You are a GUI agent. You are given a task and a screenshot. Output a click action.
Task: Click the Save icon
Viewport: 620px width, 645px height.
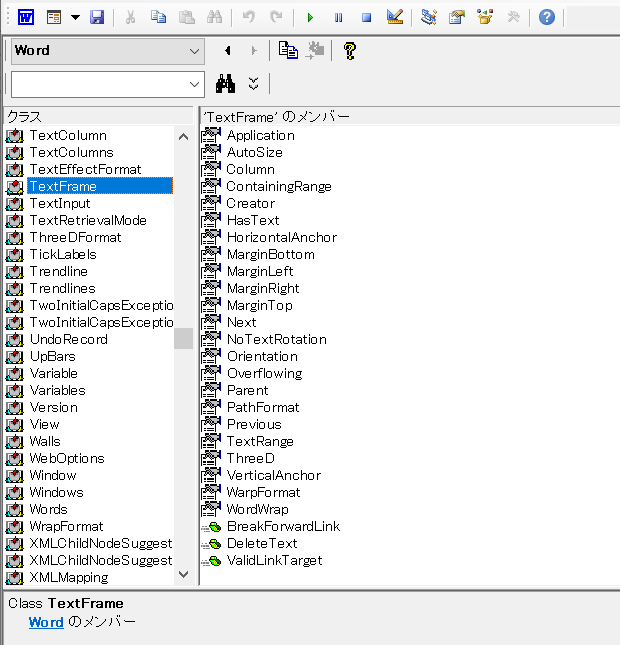[x=97, y=17]
